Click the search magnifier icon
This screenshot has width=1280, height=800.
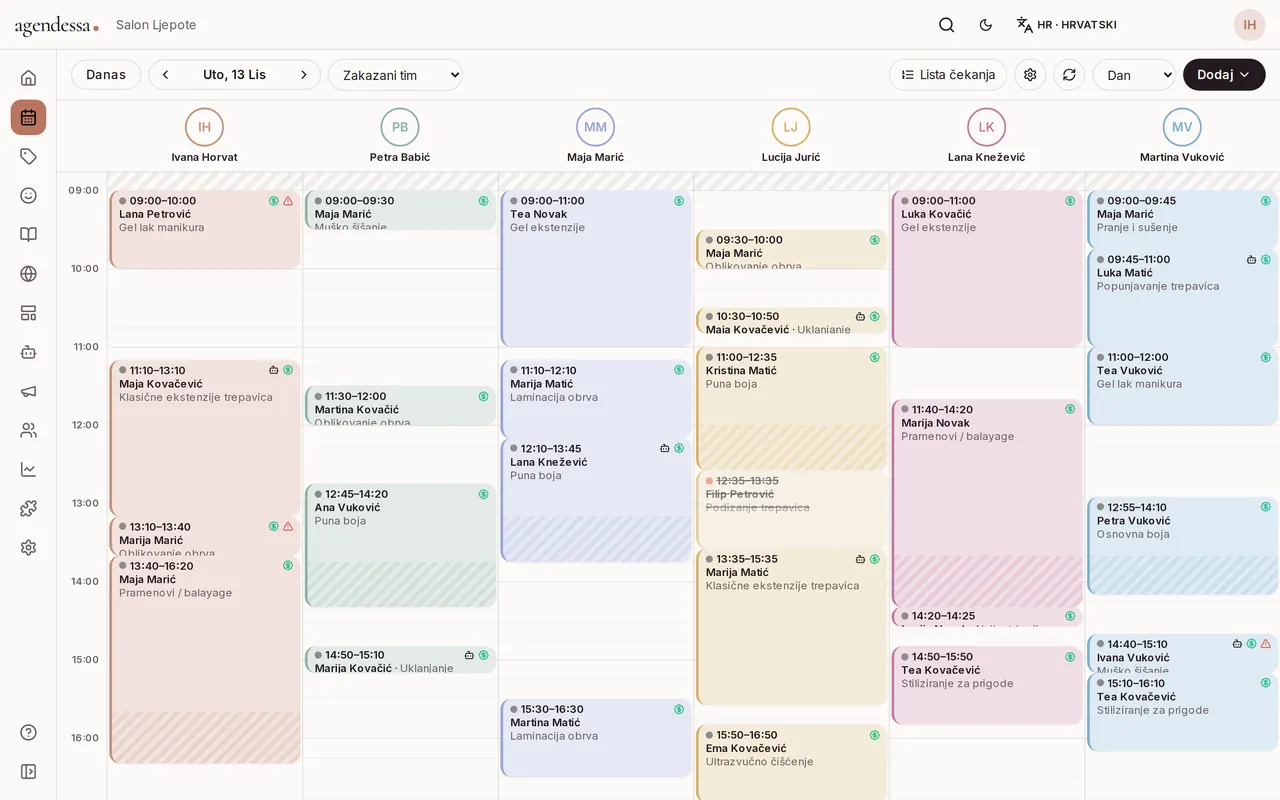[946, 25]
